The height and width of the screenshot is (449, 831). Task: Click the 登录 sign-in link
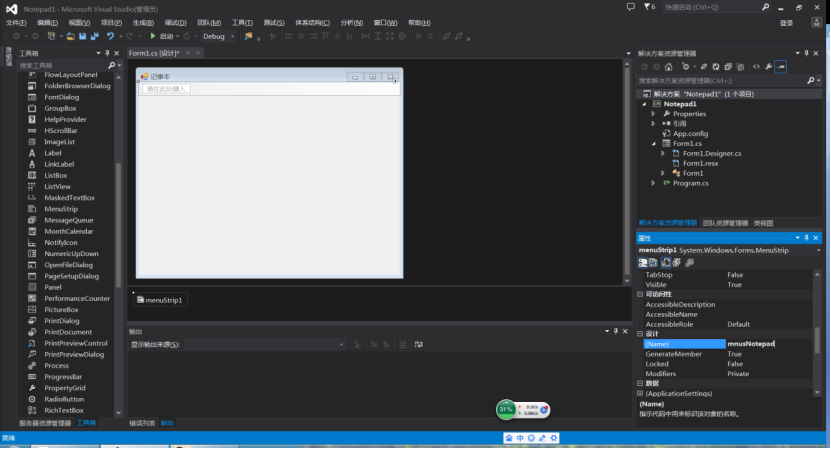786,23
